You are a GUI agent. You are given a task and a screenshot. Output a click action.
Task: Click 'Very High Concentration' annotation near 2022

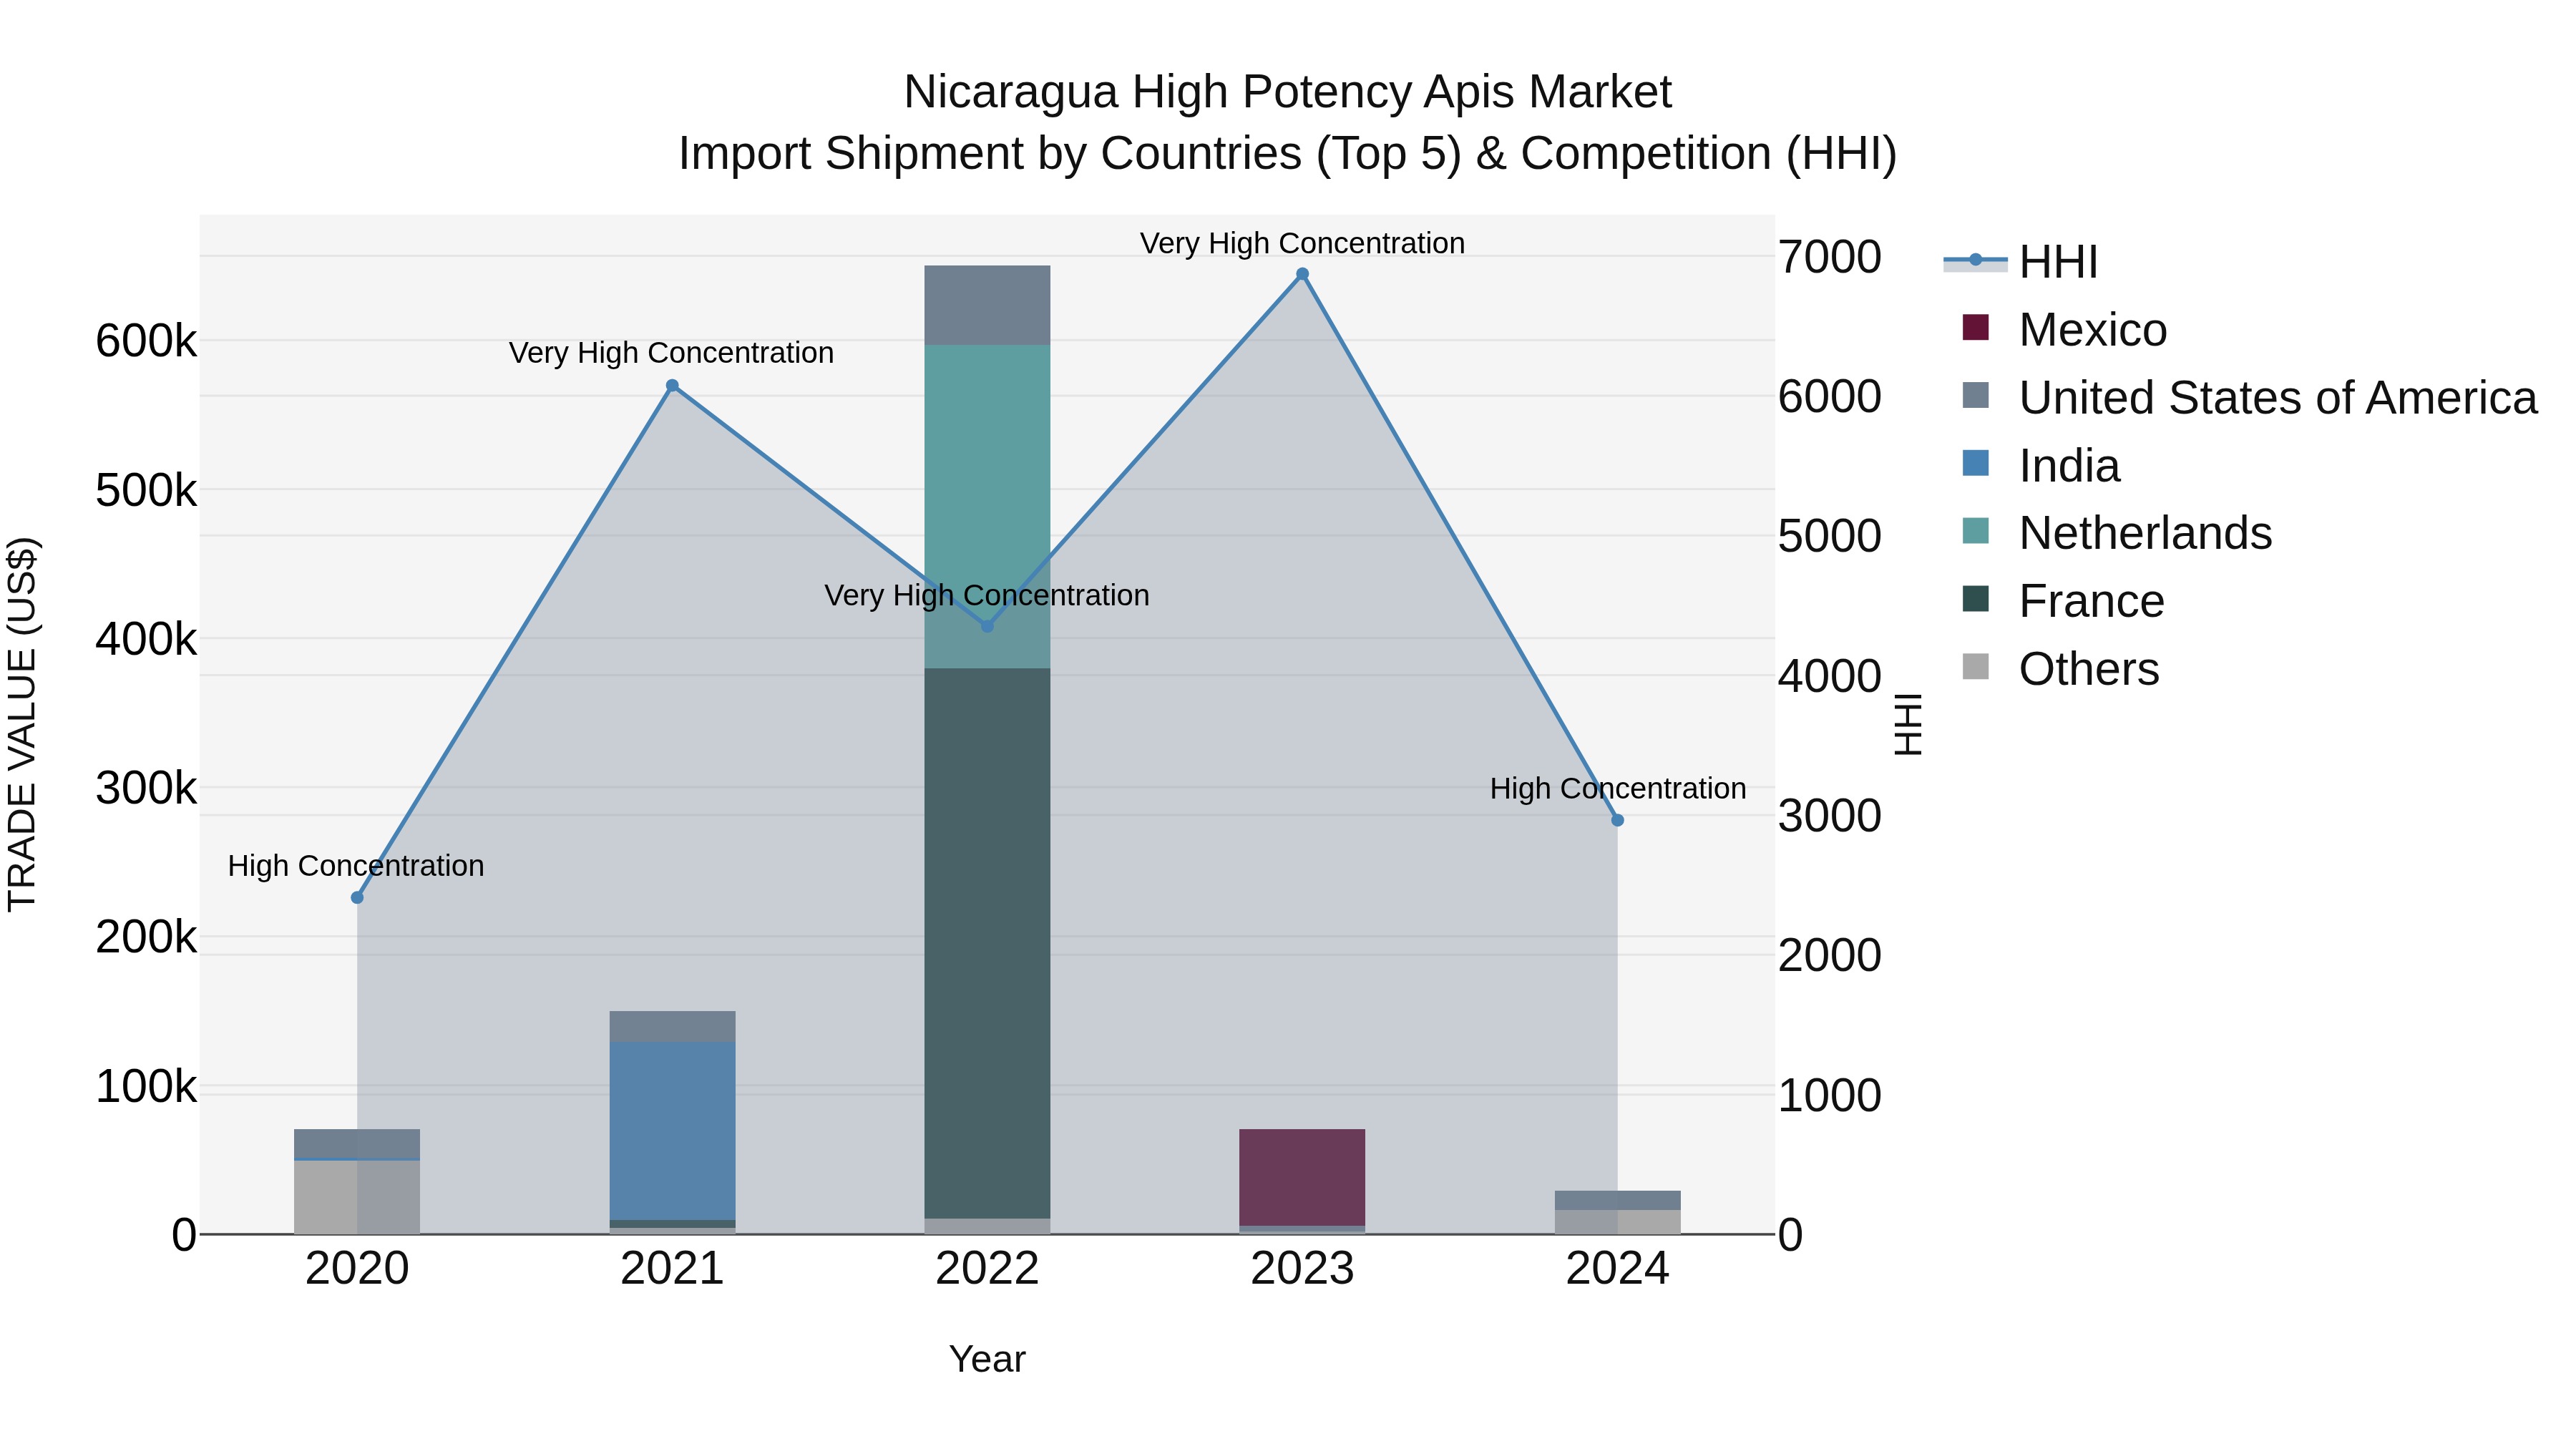point(987,595)
